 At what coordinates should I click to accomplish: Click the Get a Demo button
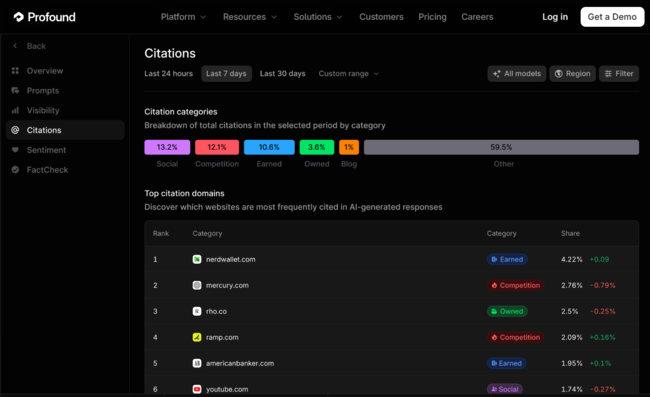pos(612,17)
